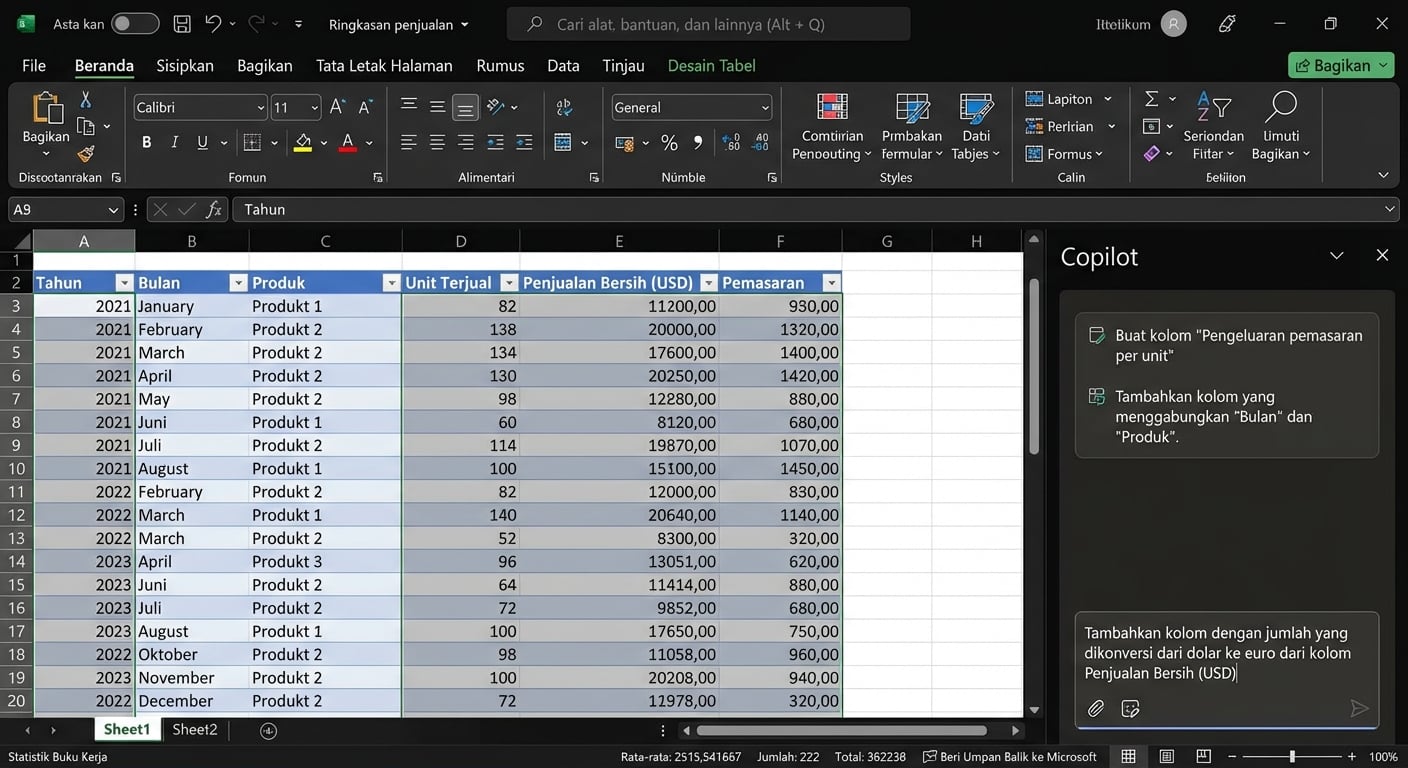Open the Desain Tabel tab
The width and height of the screenshot is (1408, 768).
pyautogui.click(x=711, y=65)
